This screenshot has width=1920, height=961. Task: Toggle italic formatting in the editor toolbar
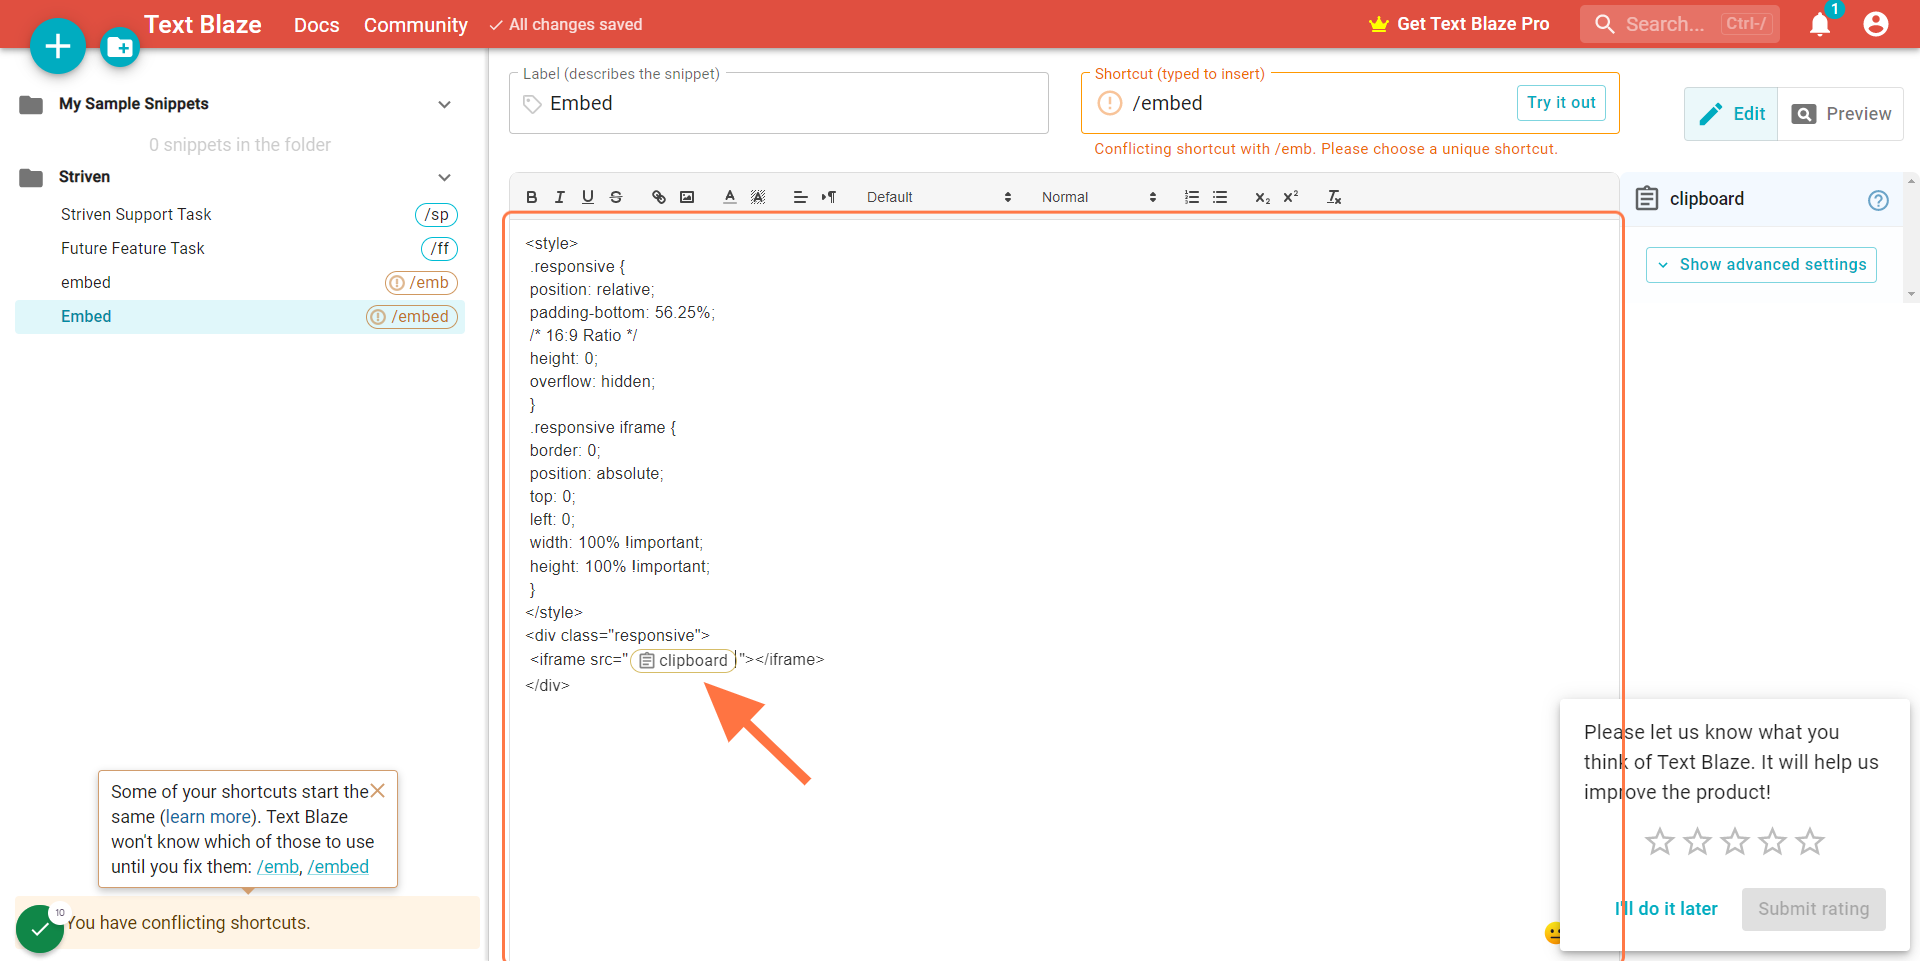pyautogui.click(x=560, y=197)
